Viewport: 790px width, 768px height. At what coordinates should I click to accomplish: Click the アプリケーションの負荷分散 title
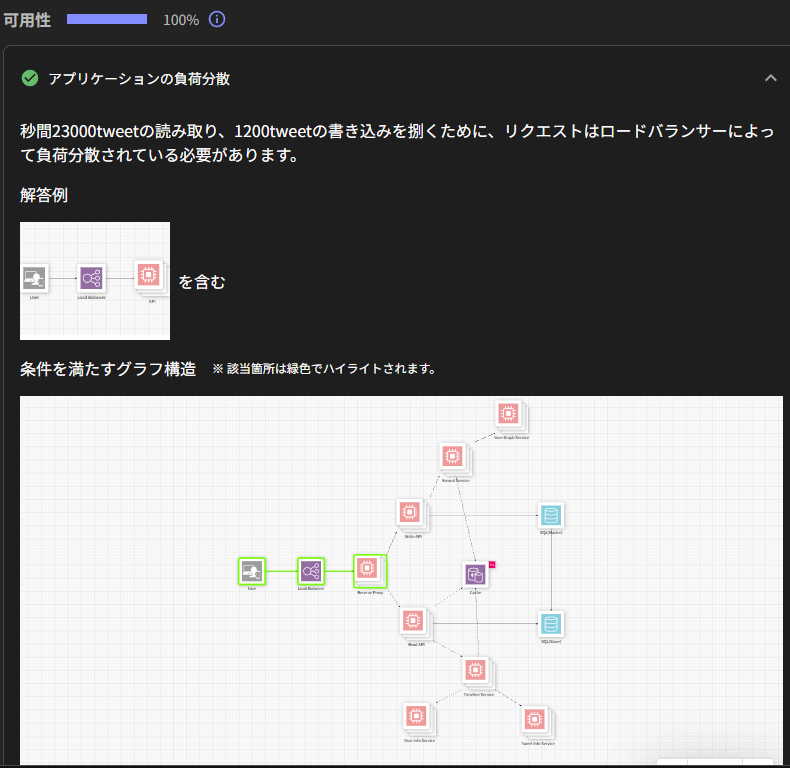139,79
